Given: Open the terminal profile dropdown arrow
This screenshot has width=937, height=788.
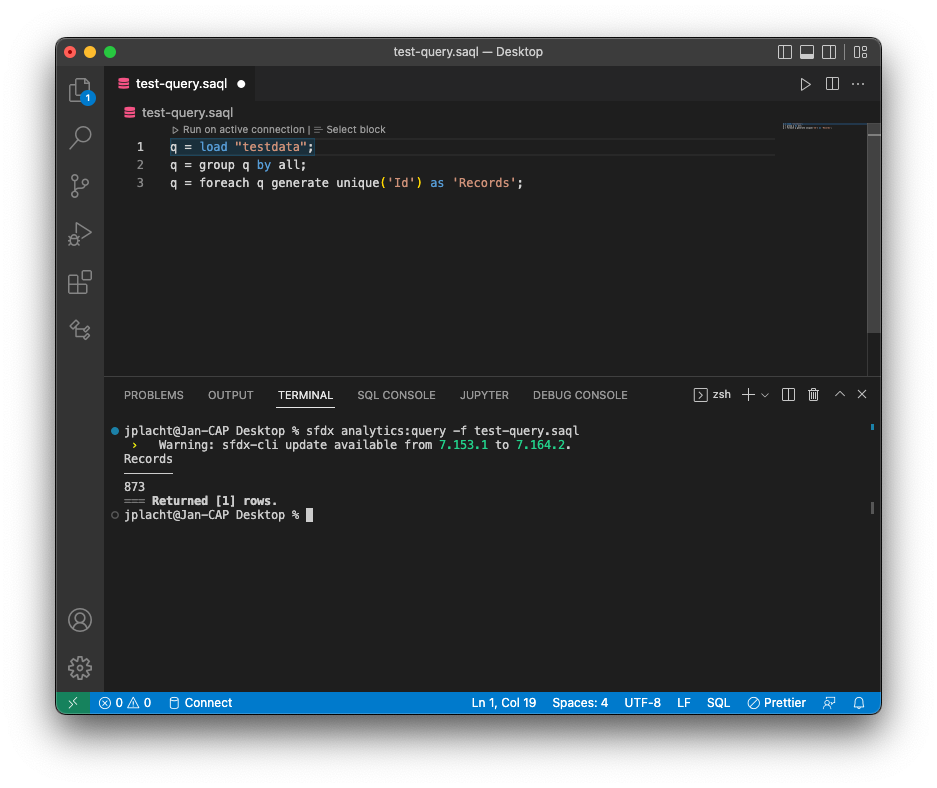Looking at the screenshot, I should tap(765, 394).
